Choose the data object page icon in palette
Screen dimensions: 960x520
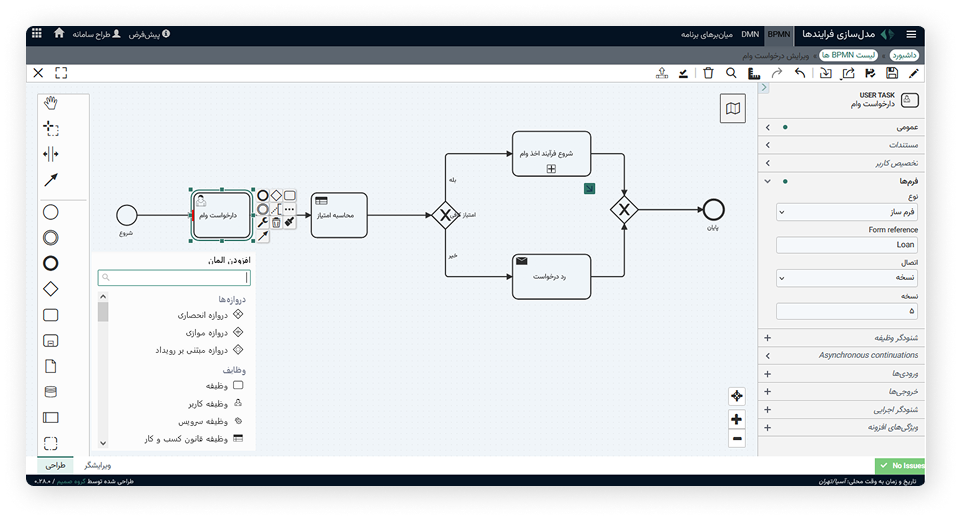click(x=51, y=366)
